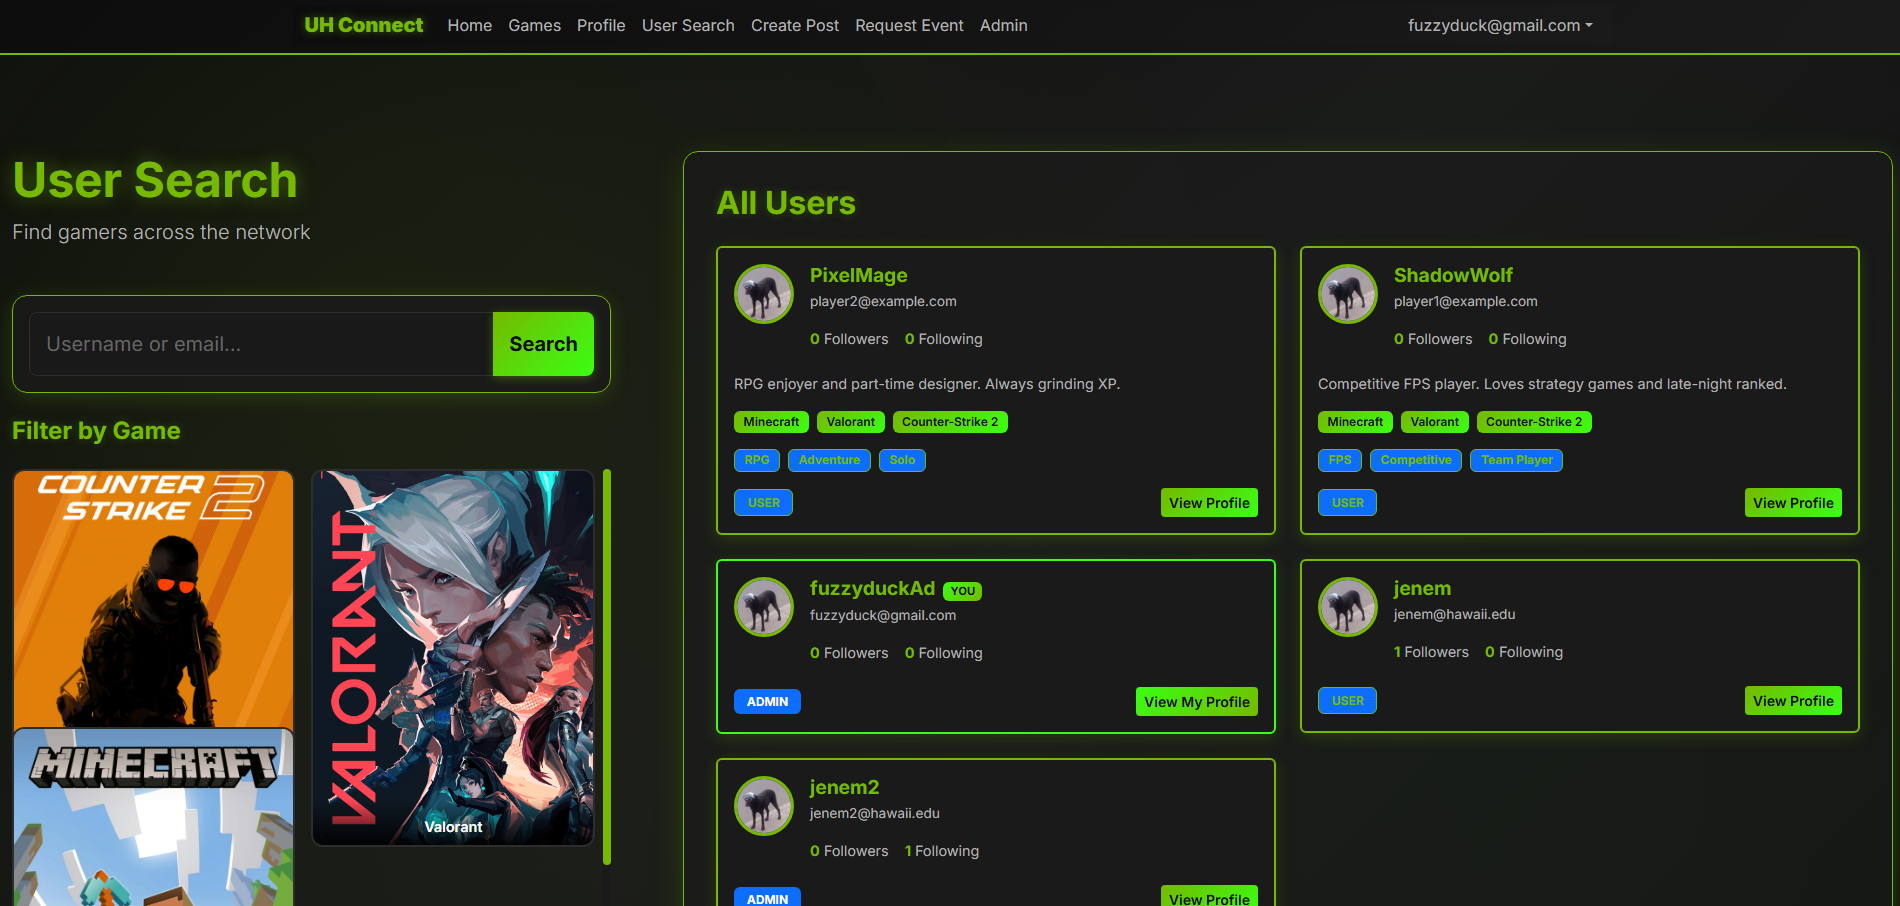This screenshot has height=906, width=1900.
Task: Click fuzzyduckAd's profile avatar
Action: tap(764, 607)
